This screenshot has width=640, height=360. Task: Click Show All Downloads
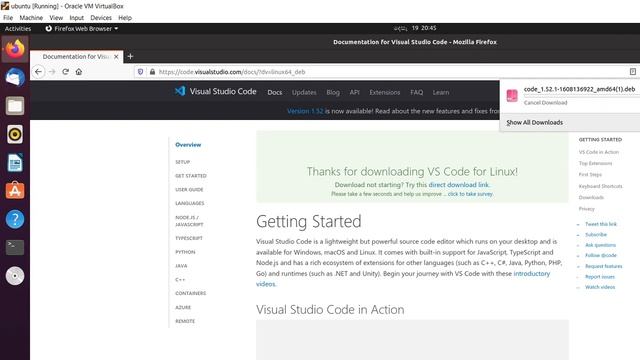click(x=534, y=122)
